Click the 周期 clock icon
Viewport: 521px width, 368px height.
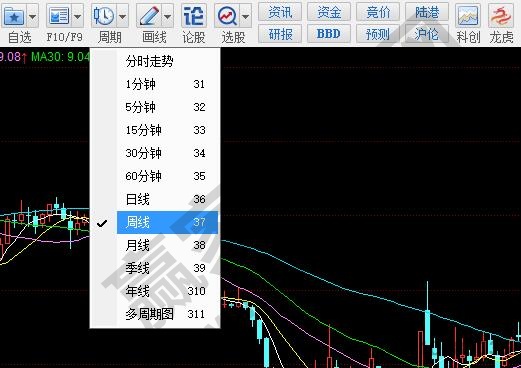tap(104, 16)
